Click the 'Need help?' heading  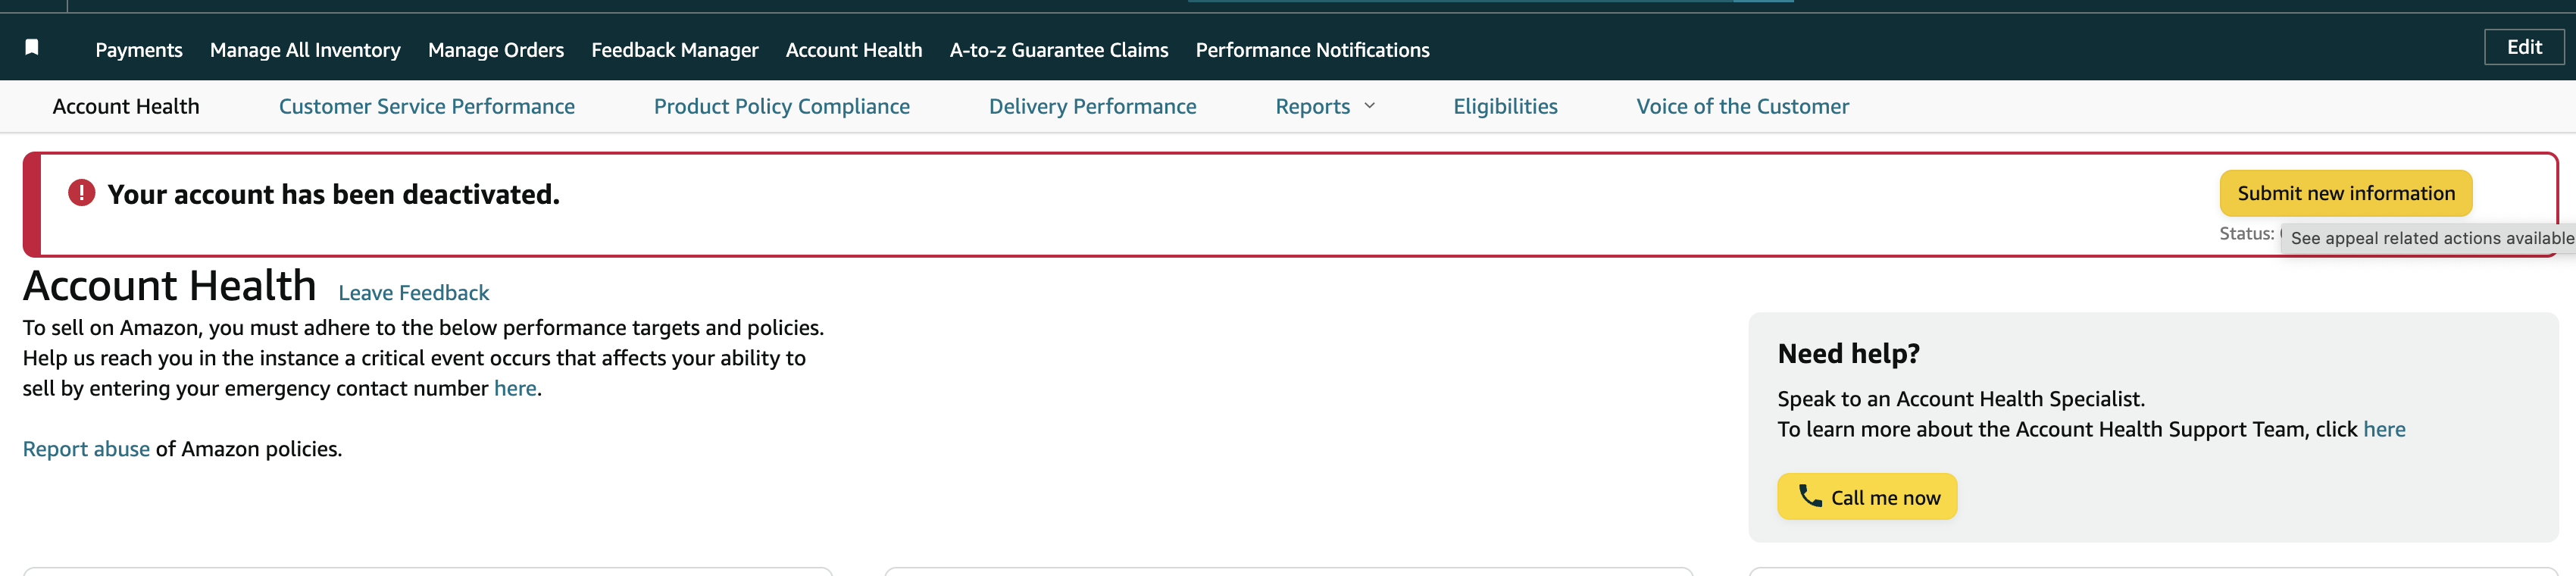pyautogui.click(x=1849, y=353)
